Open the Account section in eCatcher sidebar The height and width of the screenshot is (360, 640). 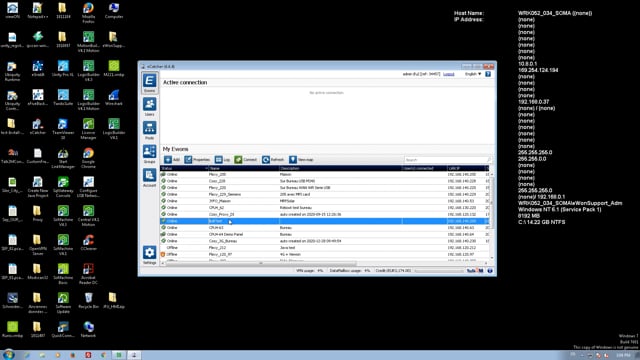click(149, 178)
